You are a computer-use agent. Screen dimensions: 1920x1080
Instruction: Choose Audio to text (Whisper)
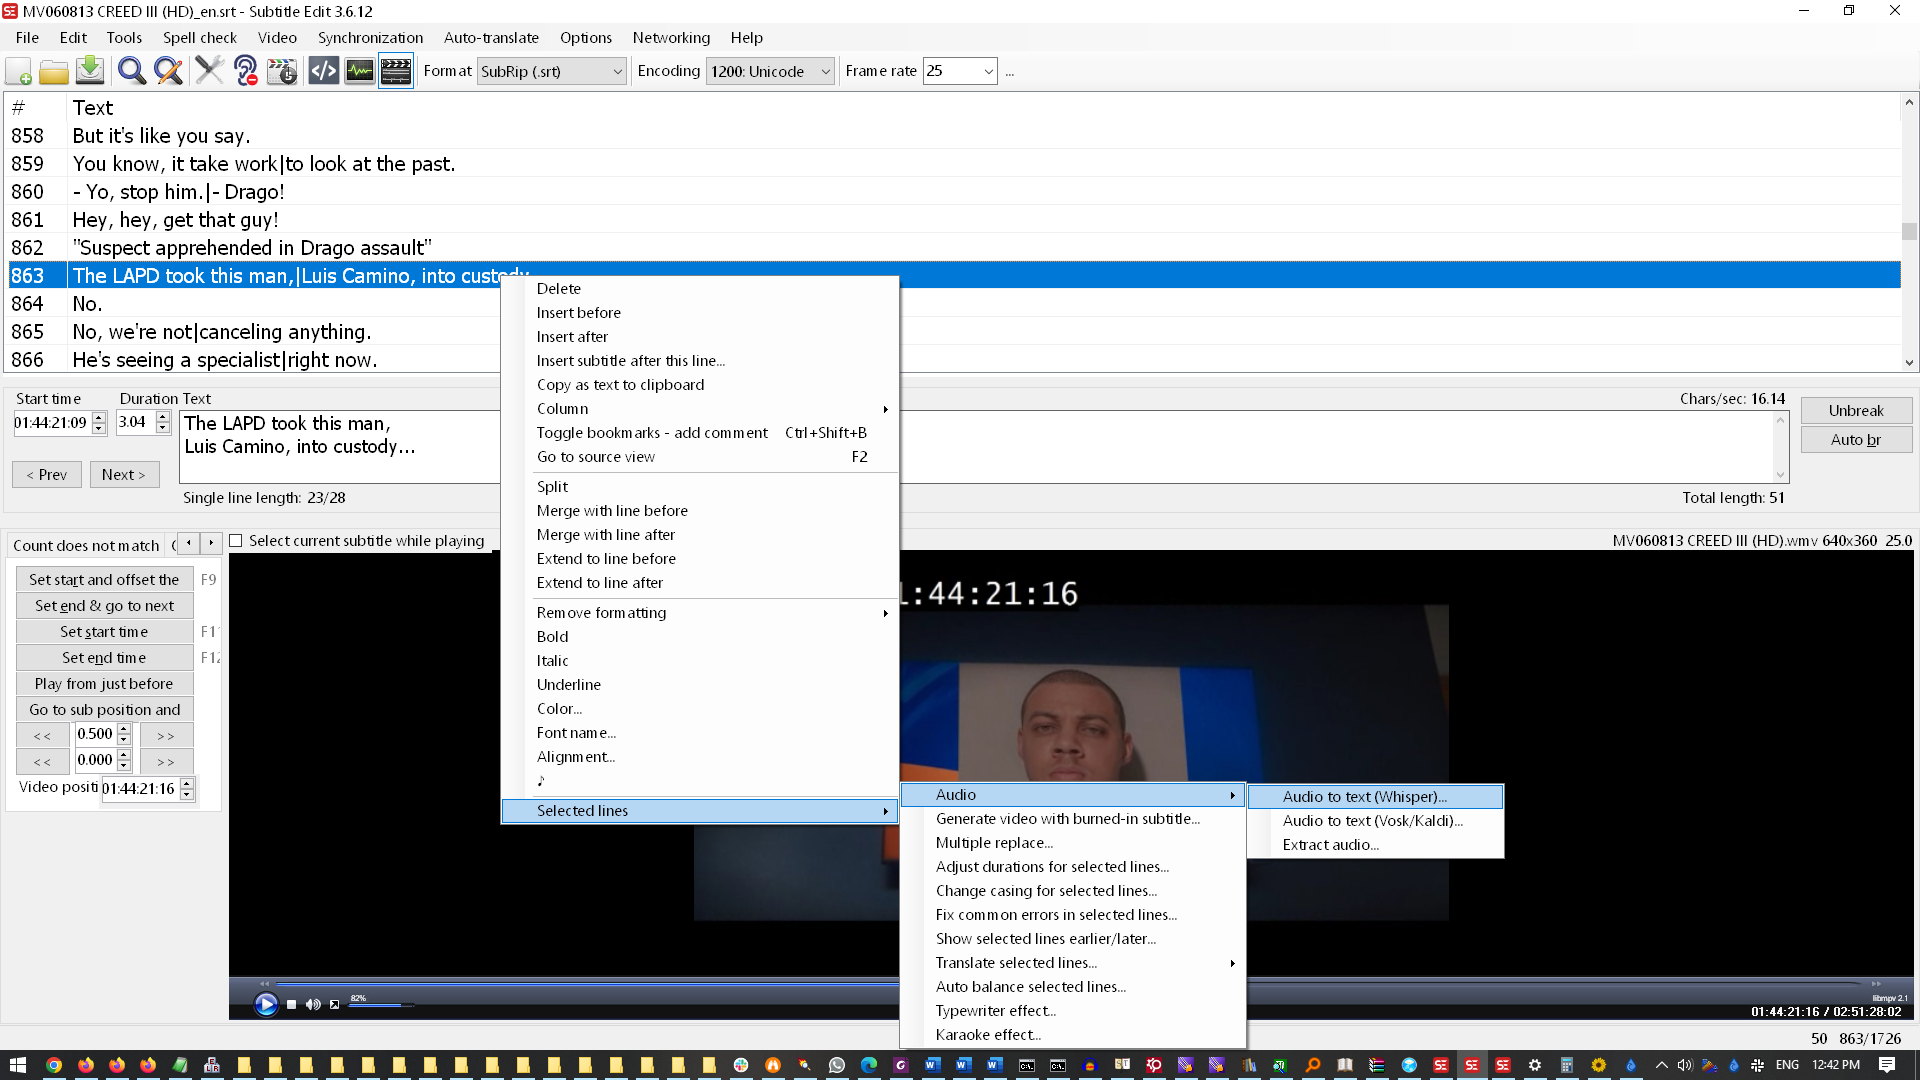click(1365, 796)
